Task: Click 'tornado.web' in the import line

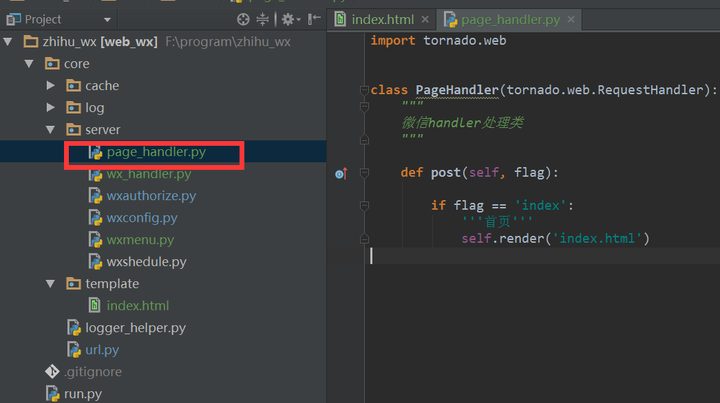Action: pyautogui.click(x=465, y=41)
